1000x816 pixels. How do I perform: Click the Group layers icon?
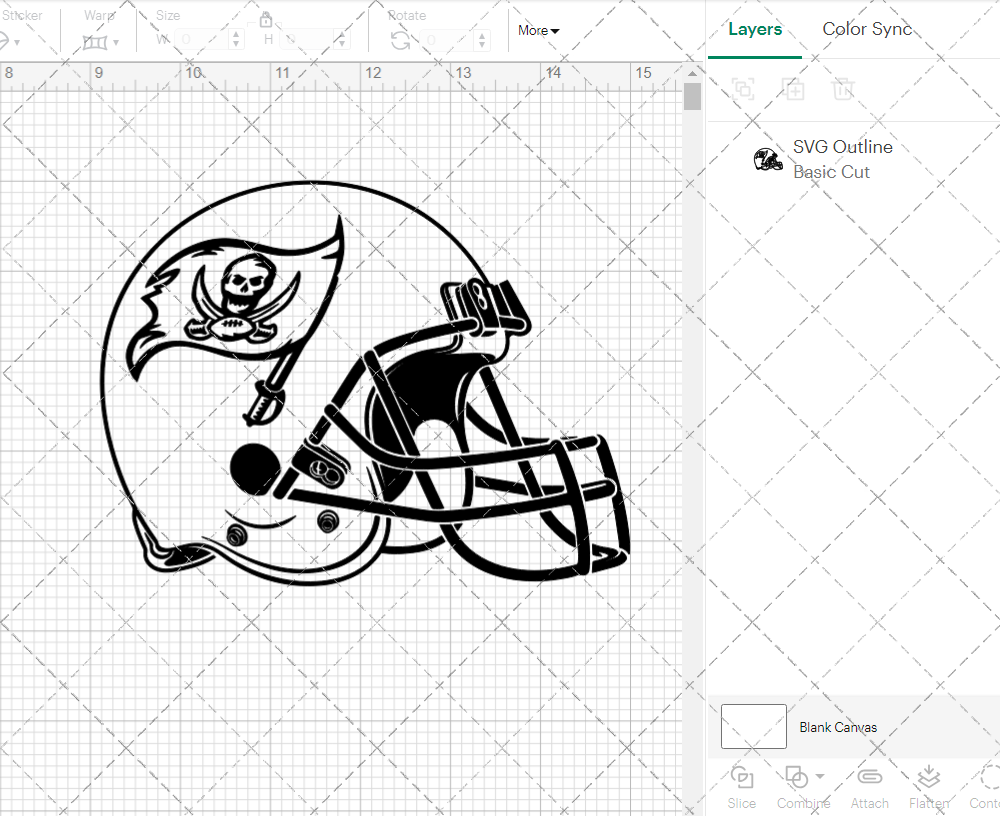(743, 89)
